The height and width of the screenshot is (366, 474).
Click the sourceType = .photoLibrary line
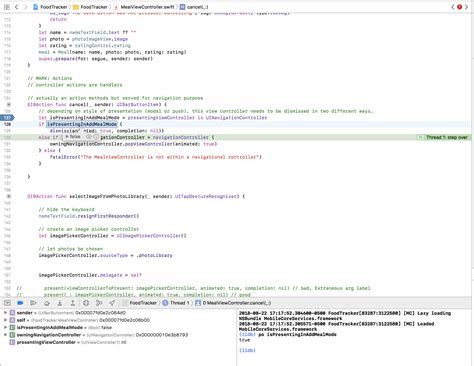point(105,255)
